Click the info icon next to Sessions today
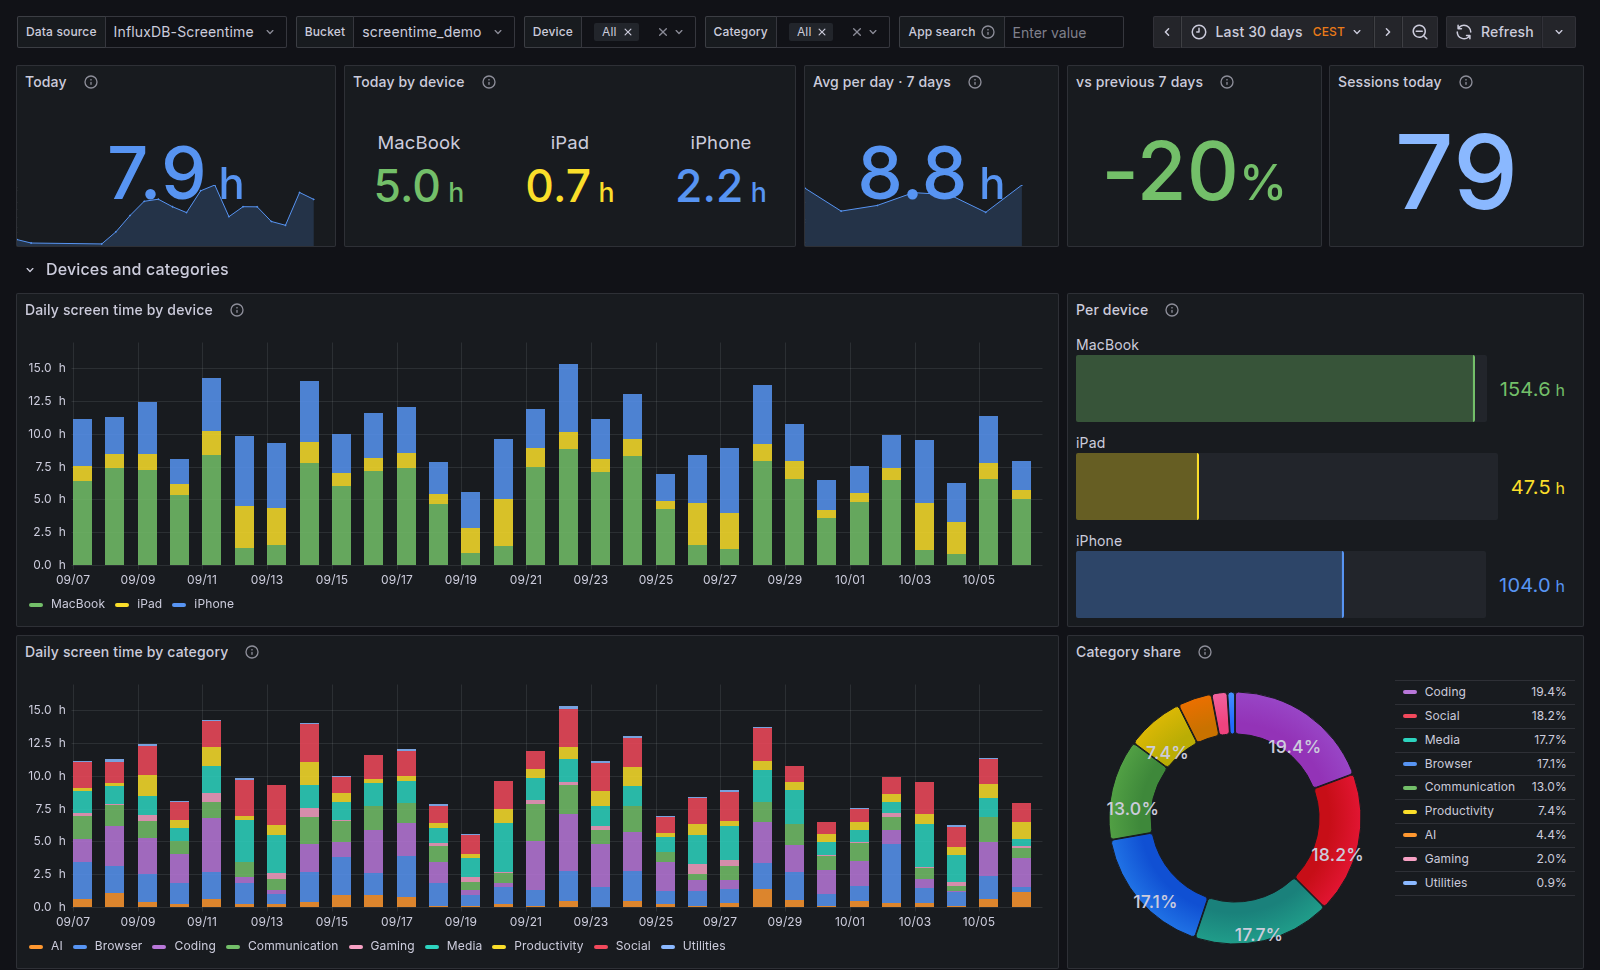The width and height of the screenshot is (1600, 970). pyautogui.click(x=1466, y=82)
